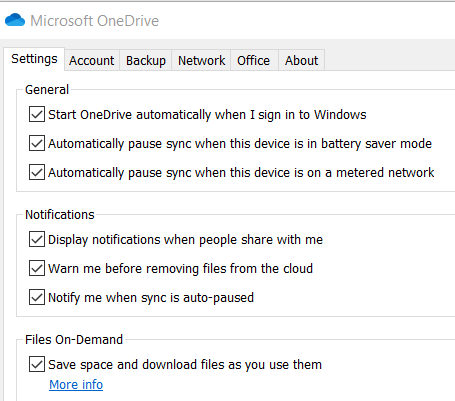The width and height of the screenshot is (455, 401).
Task: Switch to the Network tab
Action: coord(201,61)
